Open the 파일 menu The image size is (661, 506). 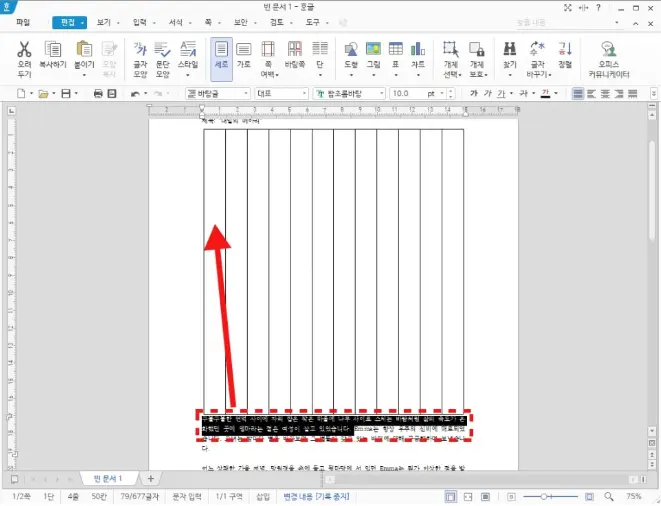[x=23, y=21]
